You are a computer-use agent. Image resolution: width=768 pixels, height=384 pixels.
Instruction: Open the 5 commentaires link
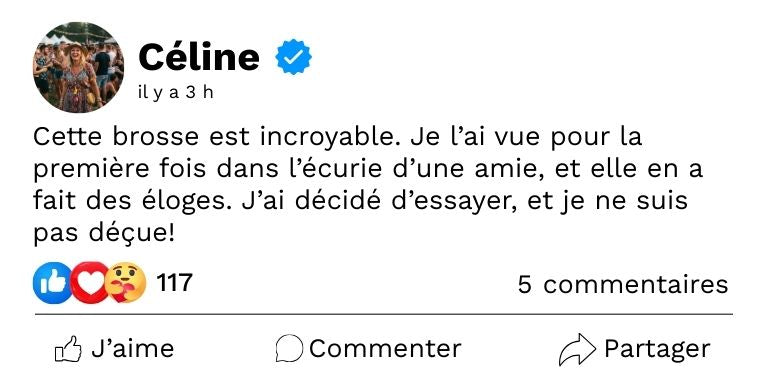(x=623, y=285)
